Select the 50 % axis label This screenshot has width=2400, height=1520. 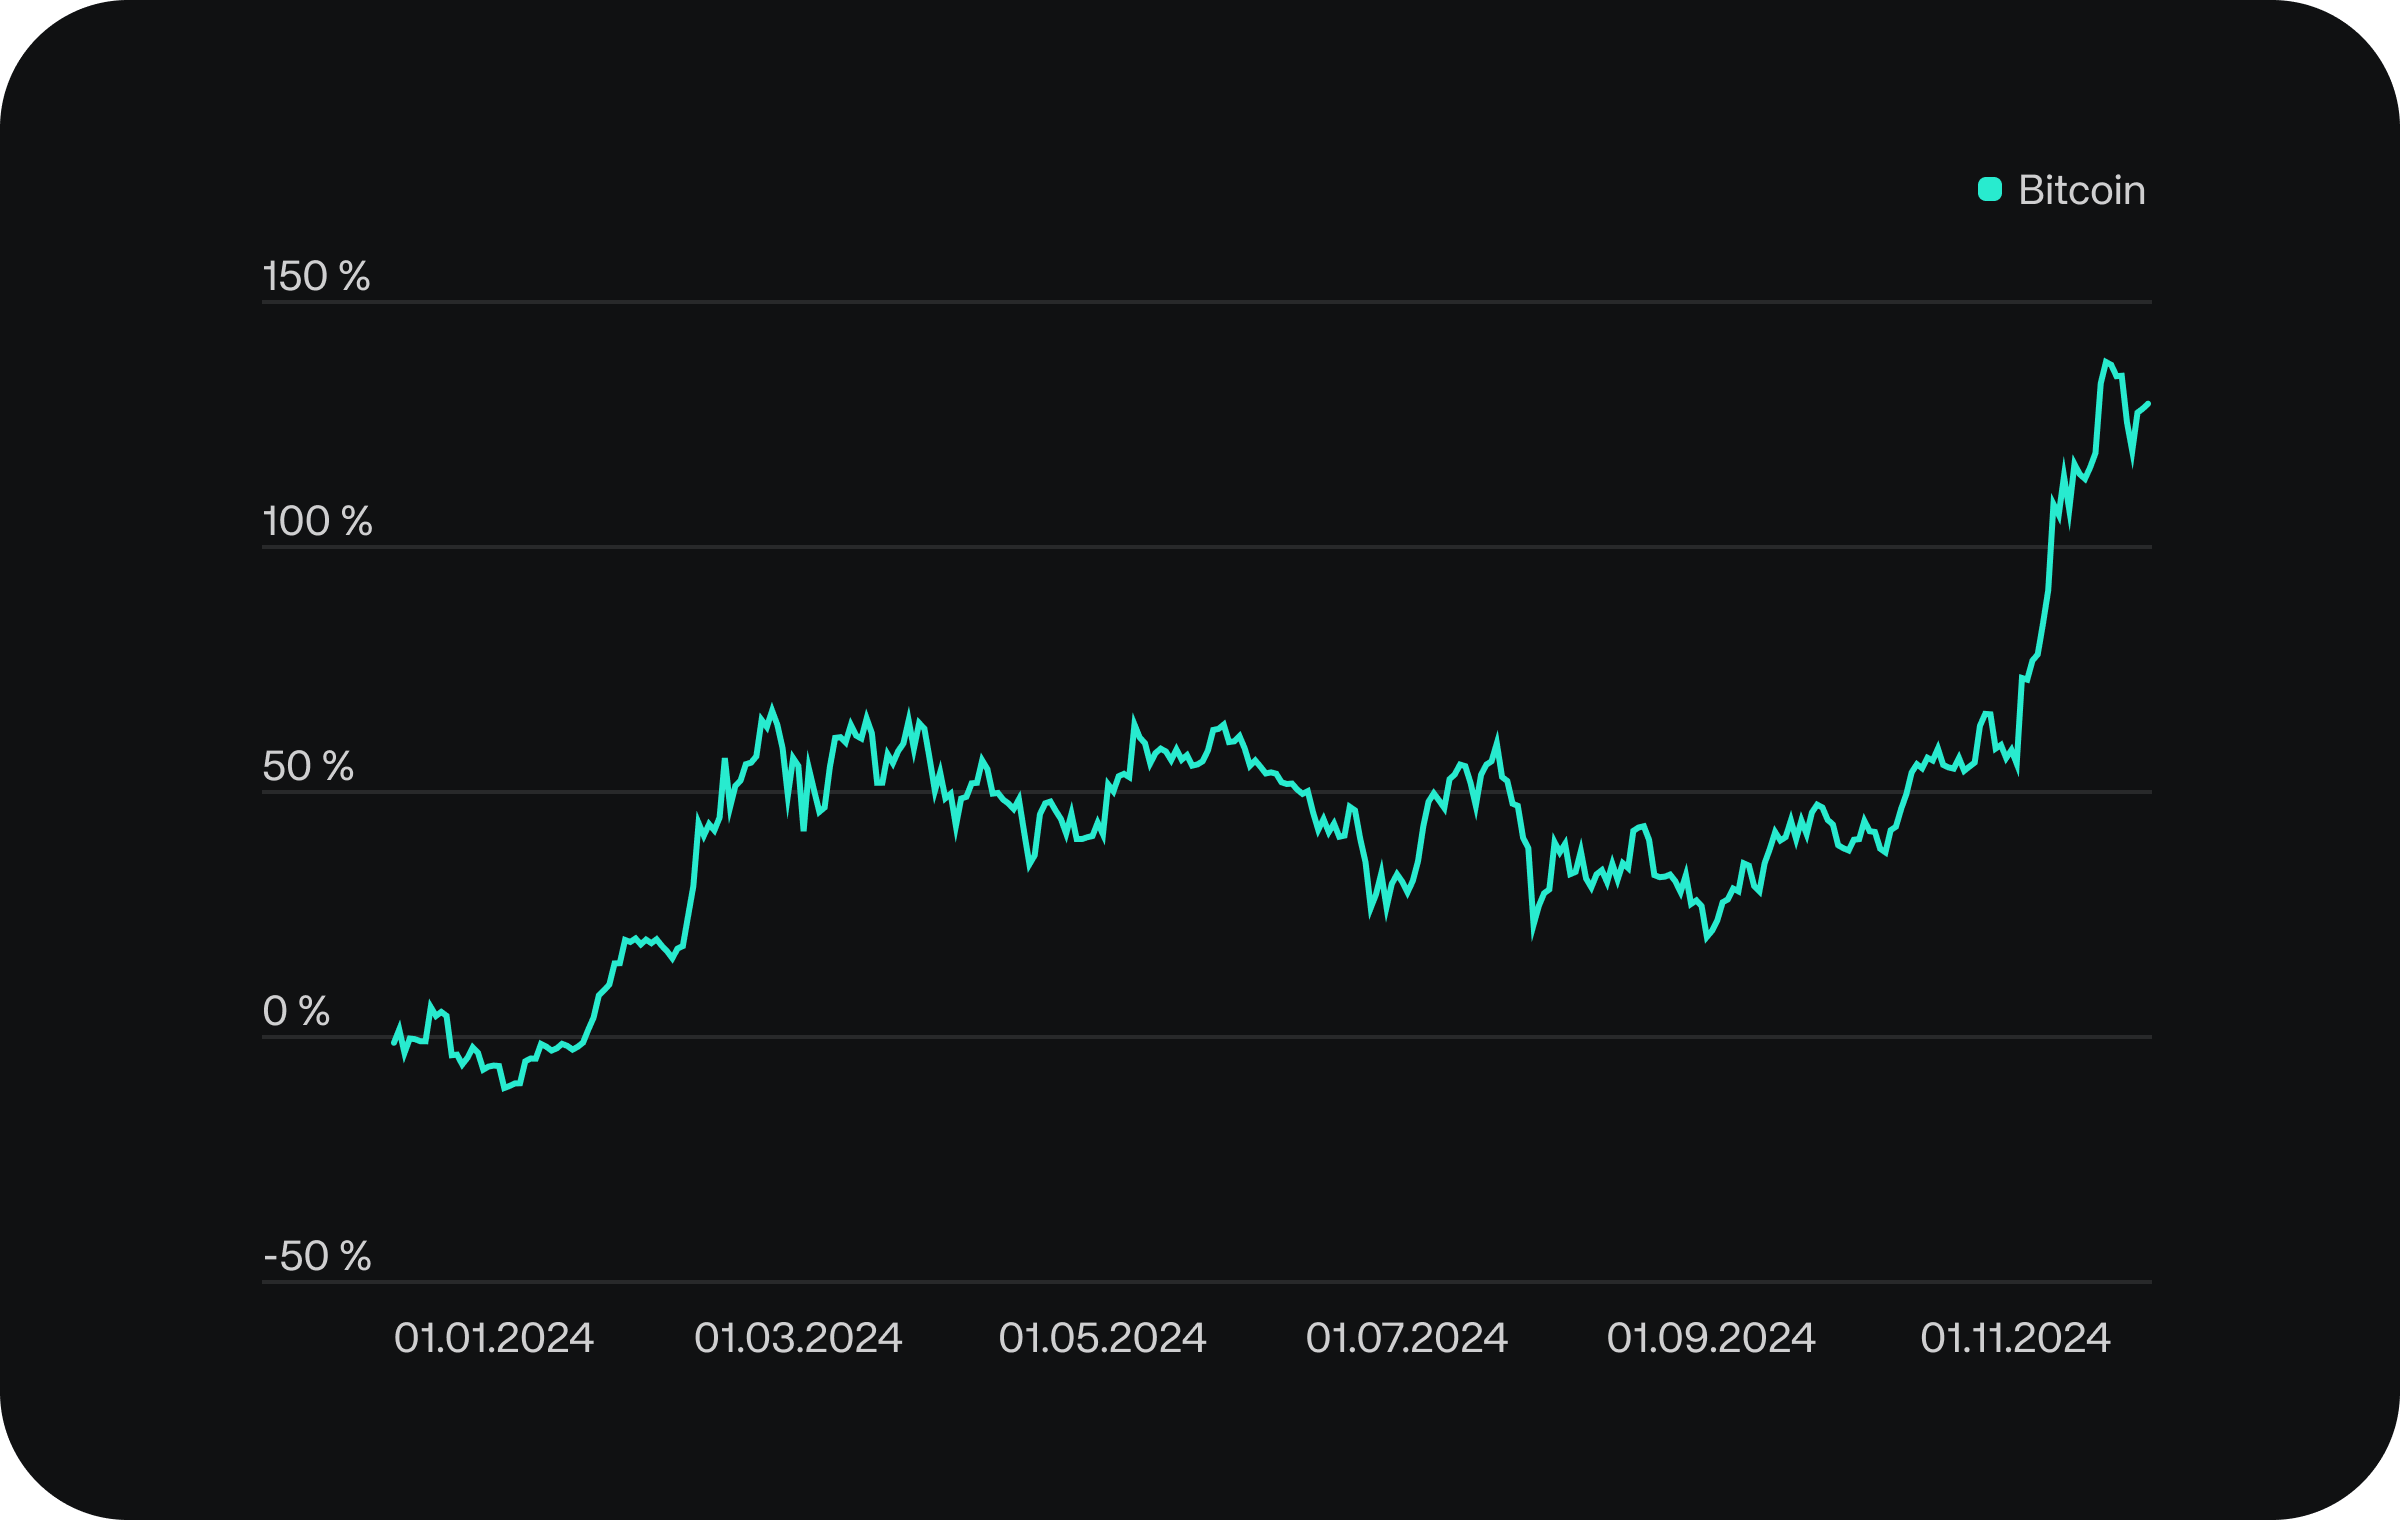tap(308, 766)
